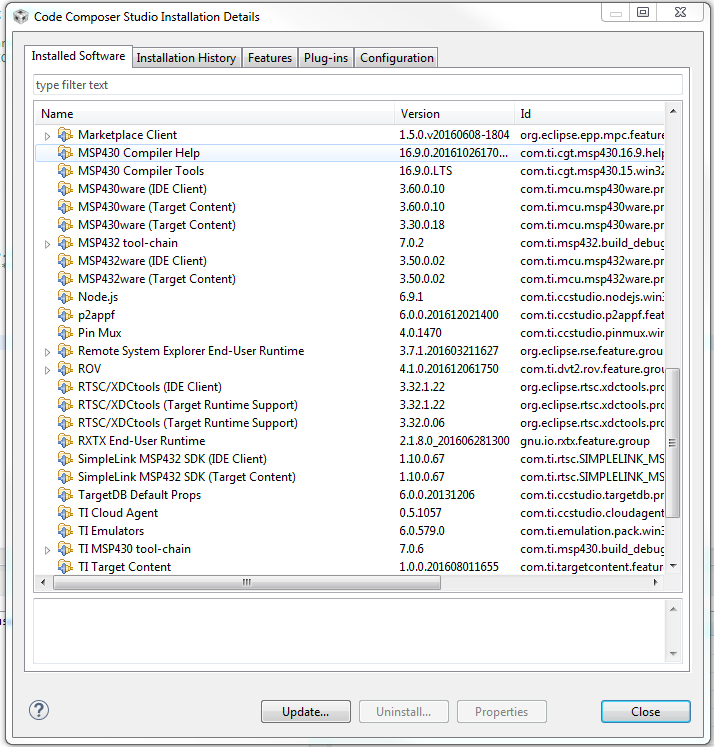714x747 pixels.
Task: Click the gnu.io.rxtx.feature.group Id cell
Action: click(x=585, y=441)
